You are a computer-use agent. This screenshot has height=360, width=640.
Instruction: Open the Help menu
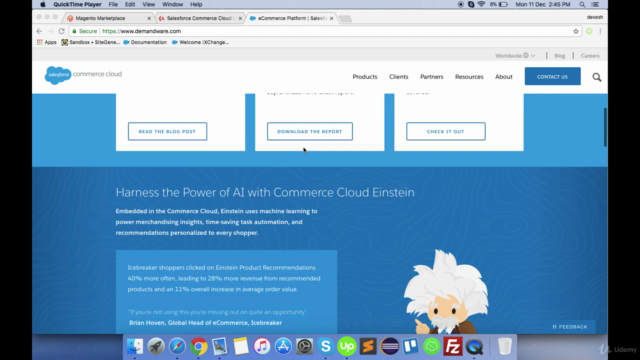[196, 4]
